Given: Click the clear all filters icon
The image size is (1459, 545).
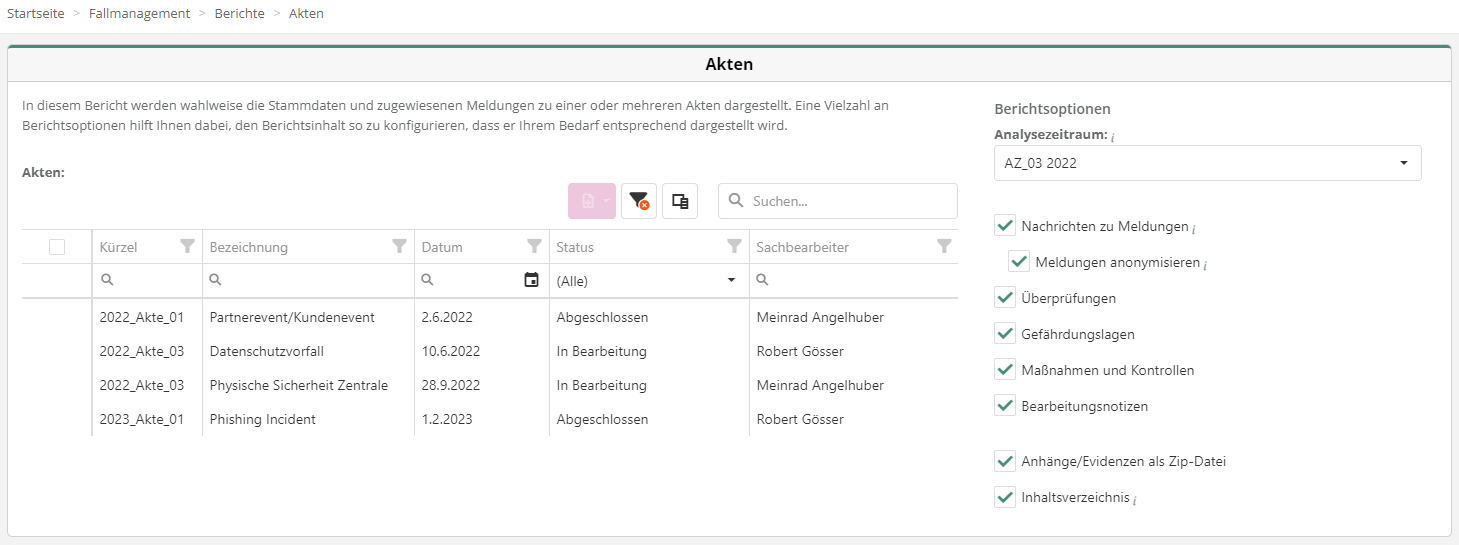Looking at the screenshot, I should pos(639,201).
